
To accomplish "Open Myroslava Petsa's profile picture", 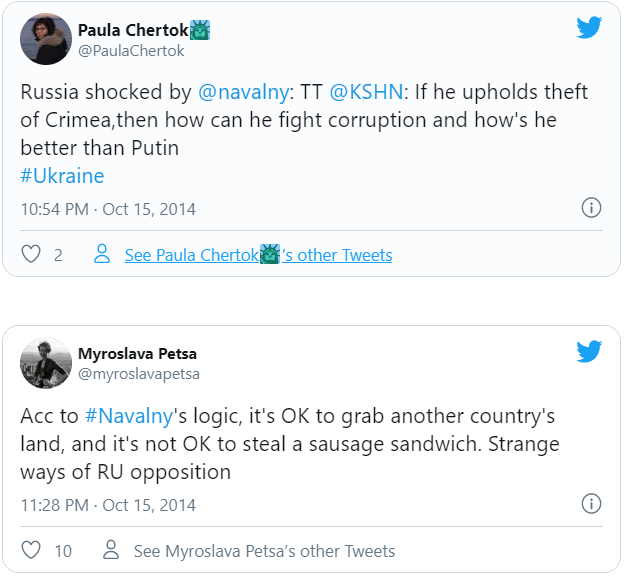I will [46, 362].
